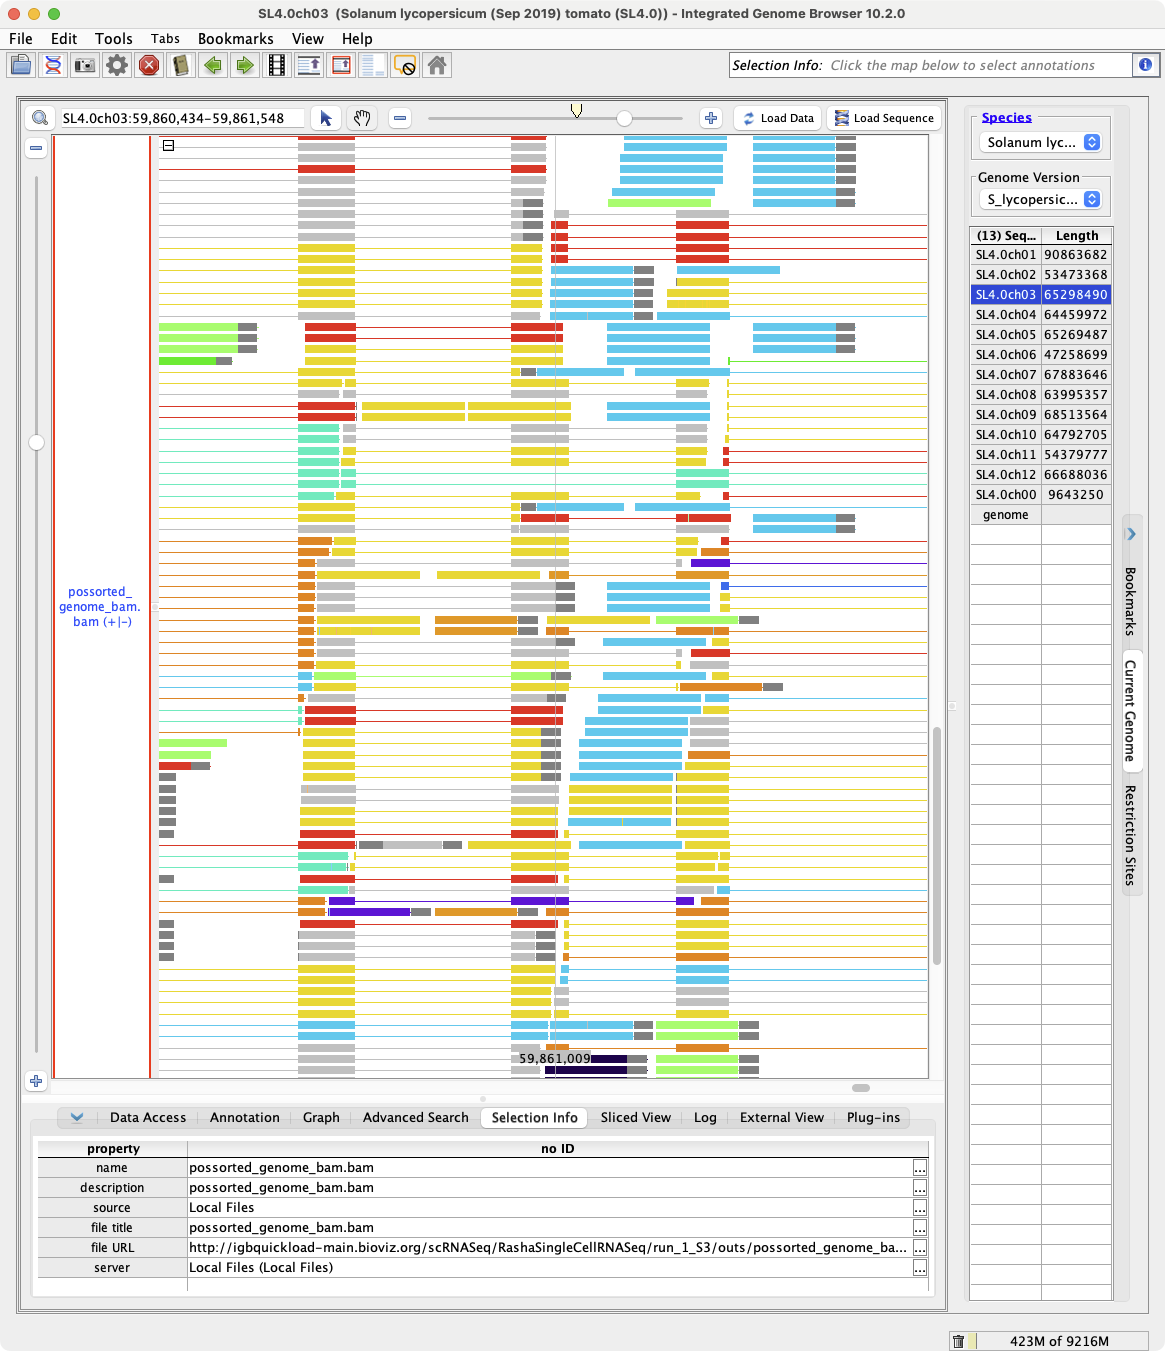Image resolution: width=1165 pixels, height=1351 pixels.
Task: Switch to the Advanced Search tab
Action: point(415,1118)
